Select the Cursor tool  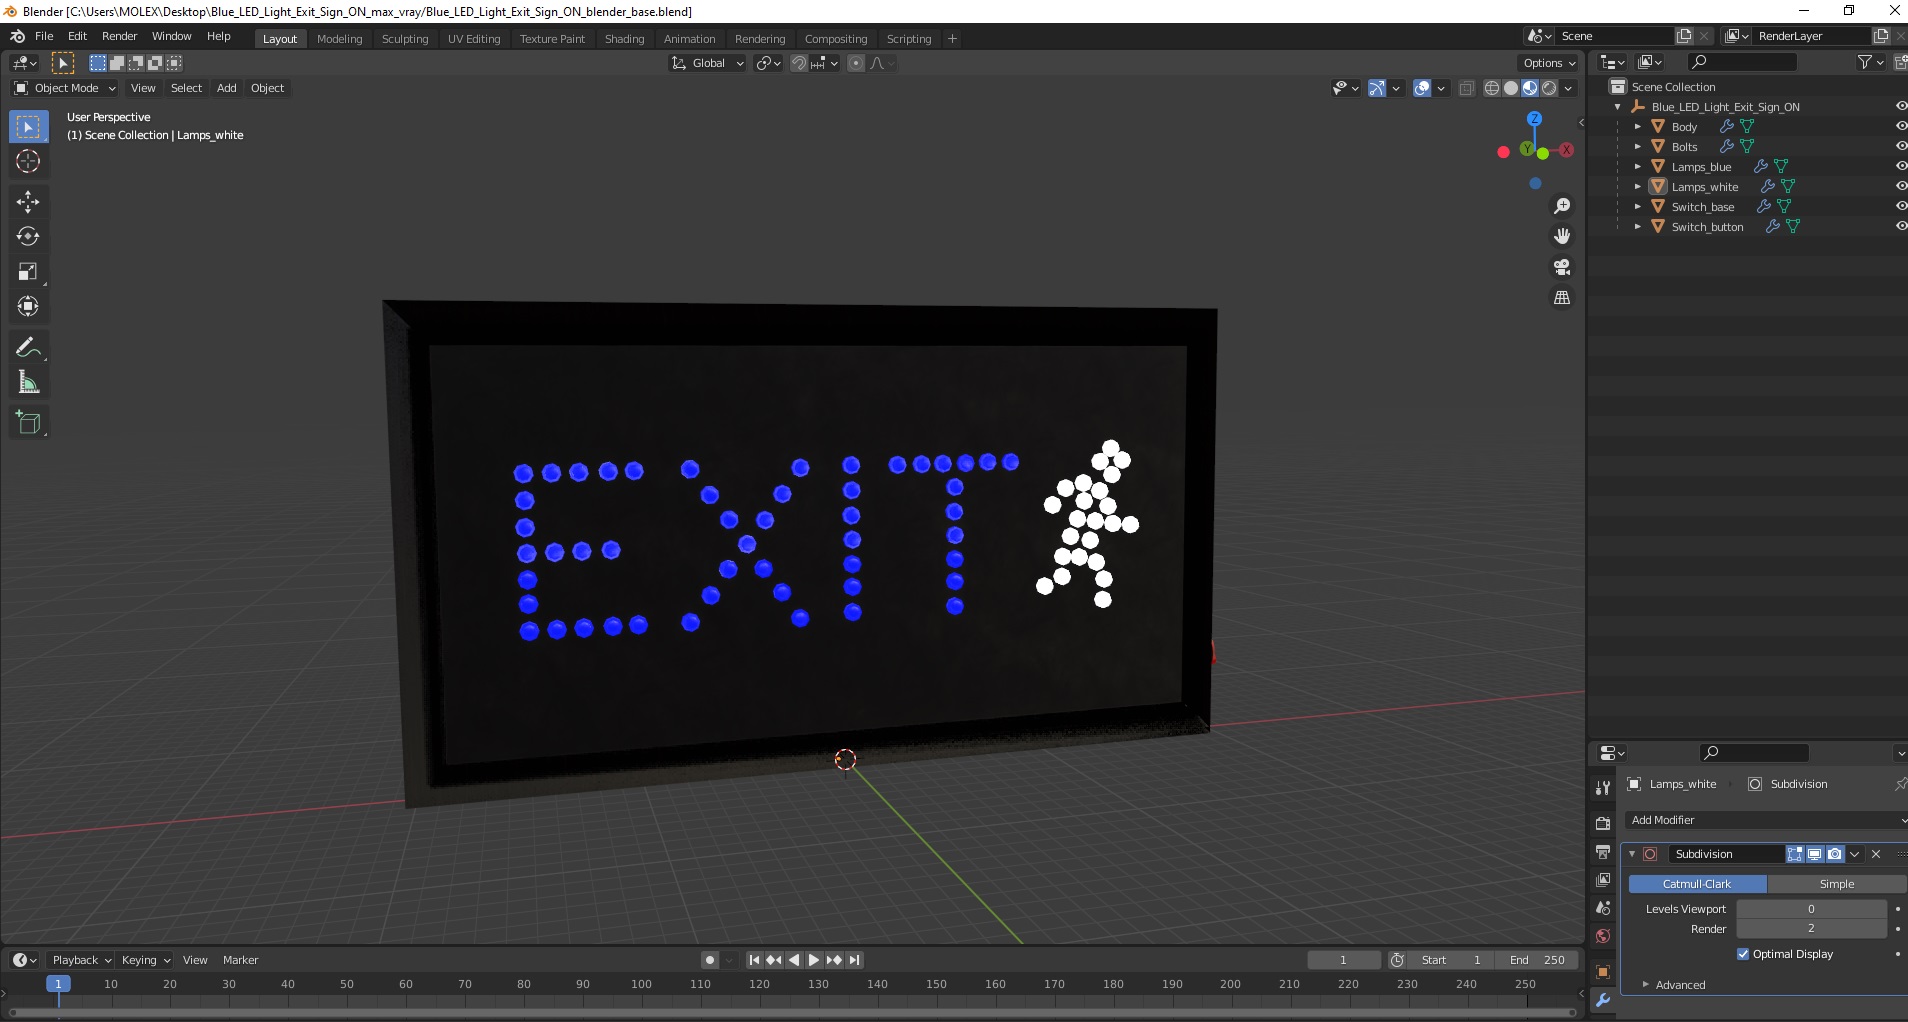point(28,161)
